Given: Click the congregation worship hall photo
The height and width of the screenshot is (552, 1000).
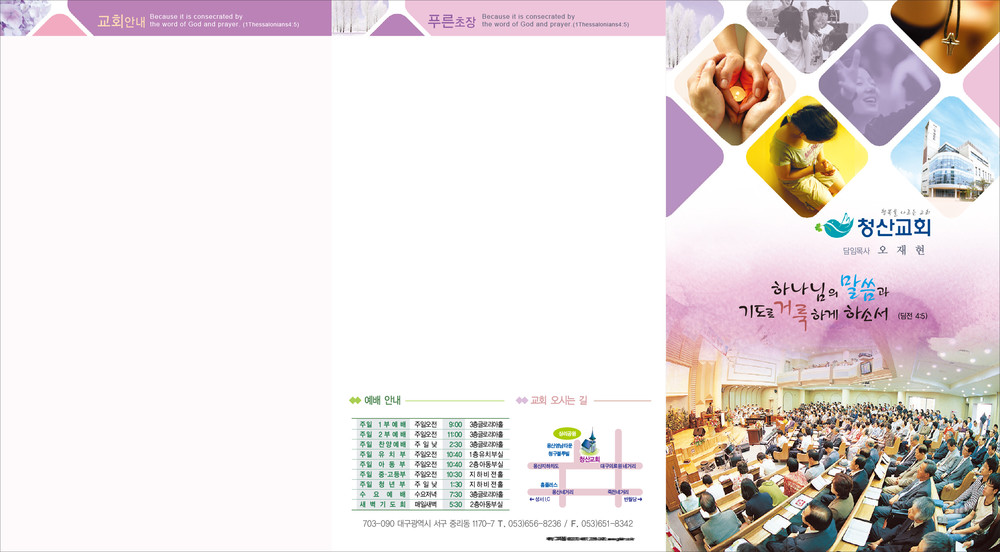Looking at the screenshot, I should pos(832,450).
